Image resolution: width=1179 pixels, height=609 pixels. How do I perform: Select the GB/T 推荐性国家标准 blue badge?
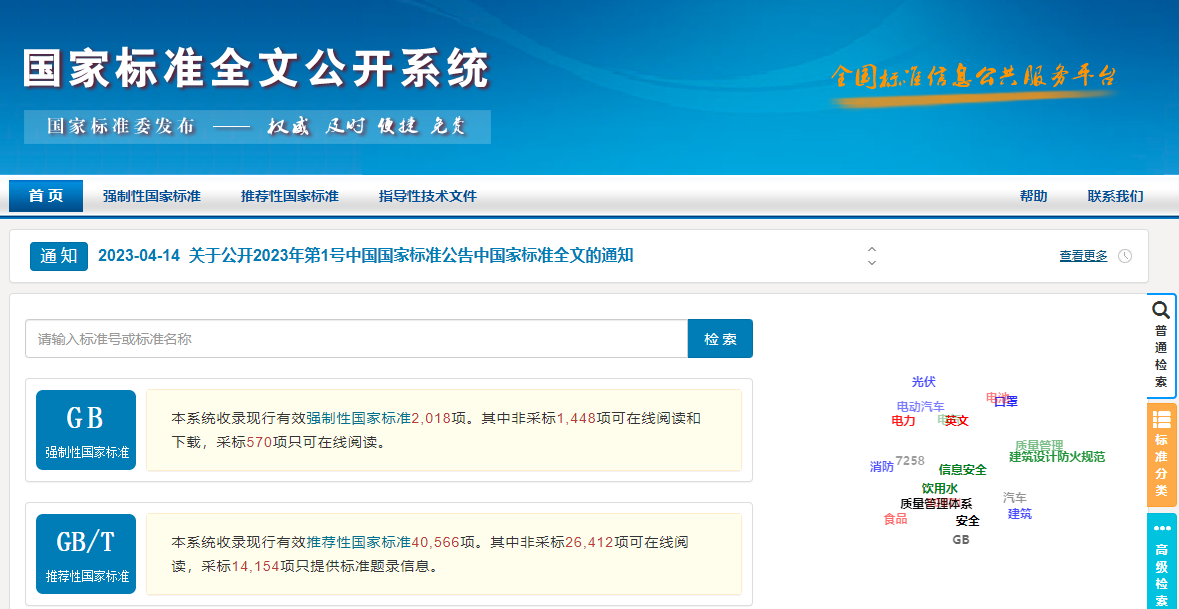85,553
